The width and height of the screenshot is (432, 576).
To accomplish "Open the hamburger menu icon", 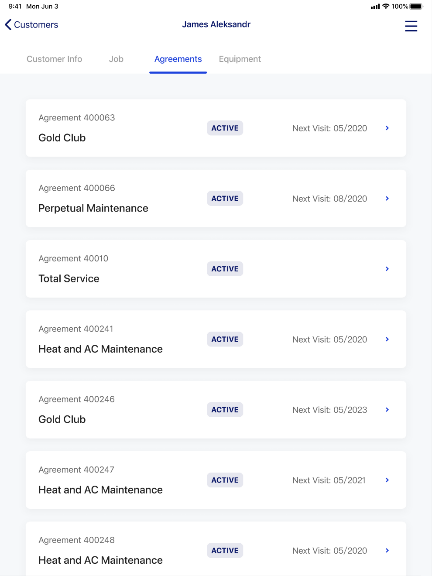I will 411,26.
